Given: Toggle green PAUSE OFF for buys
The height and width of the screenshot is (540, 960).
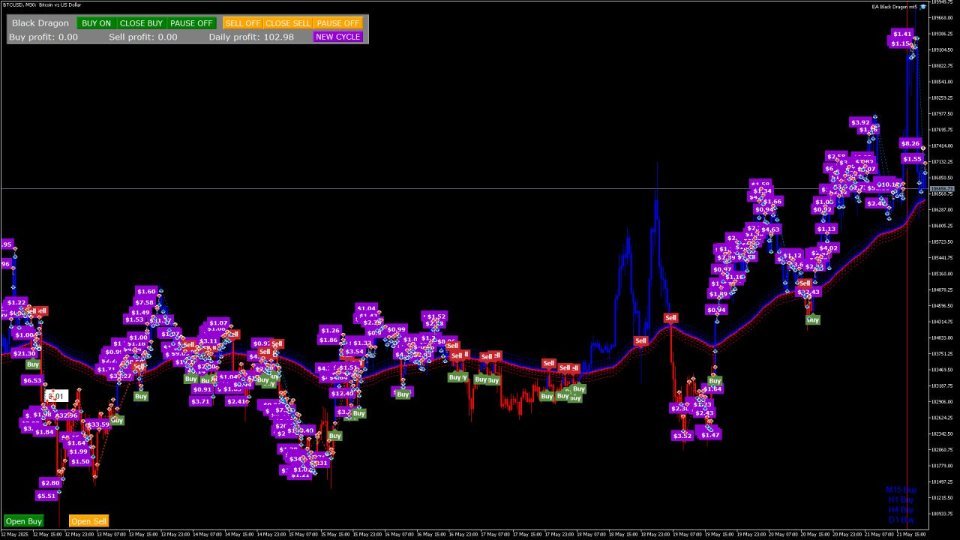Looking at the screenshot, I should point(191,23).
